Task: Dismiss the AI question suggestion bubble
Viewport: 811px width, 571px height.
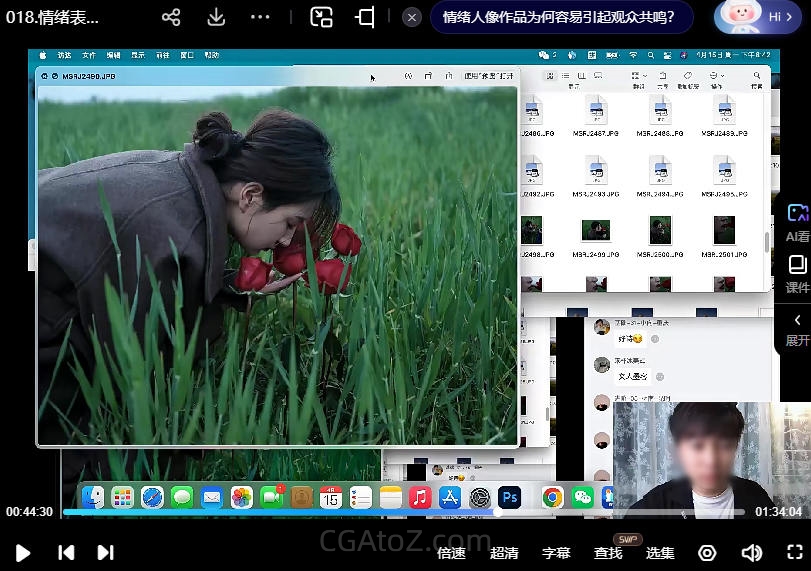Action: 412,17
